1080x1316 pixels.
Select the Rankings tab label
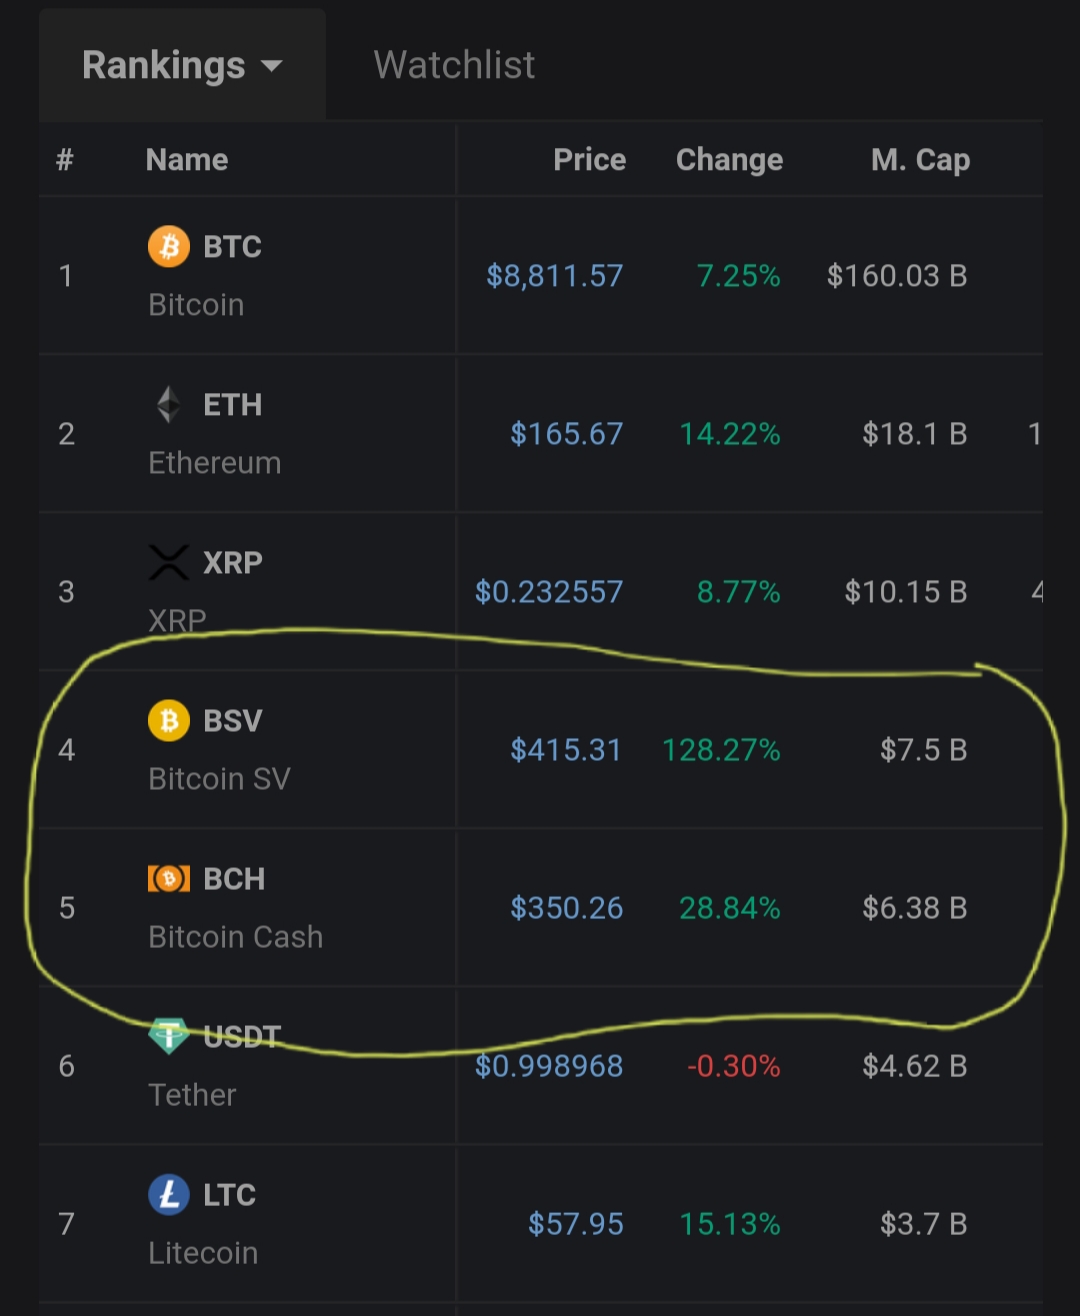coord(163,65)
